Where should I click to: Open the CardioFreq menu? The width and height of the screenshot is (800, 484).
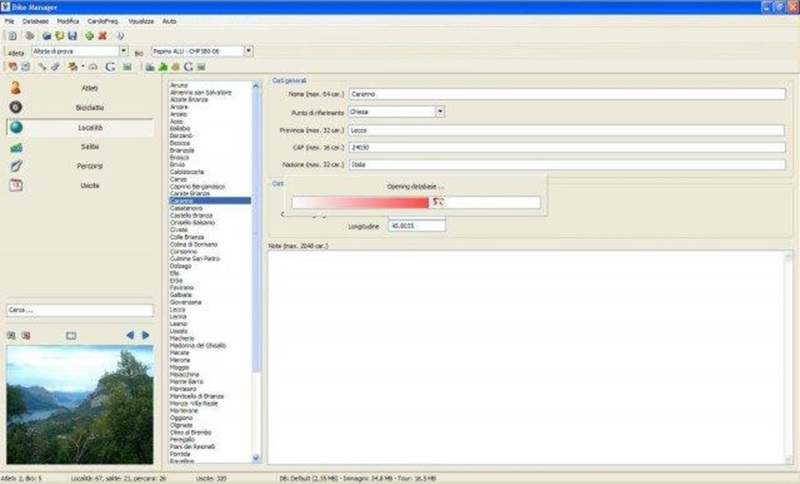point(103,21)
